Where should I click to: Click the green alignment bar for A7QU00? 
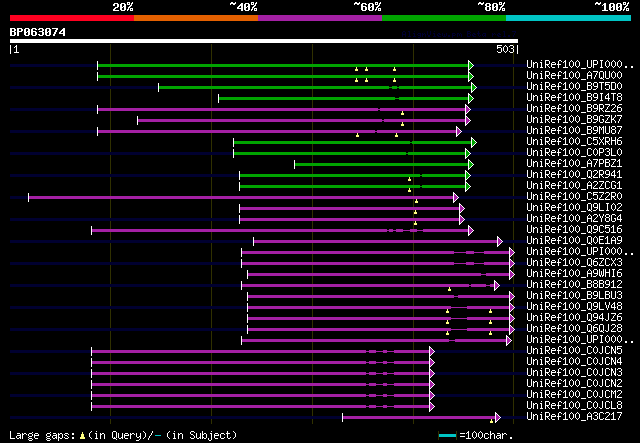pos(283,76)
